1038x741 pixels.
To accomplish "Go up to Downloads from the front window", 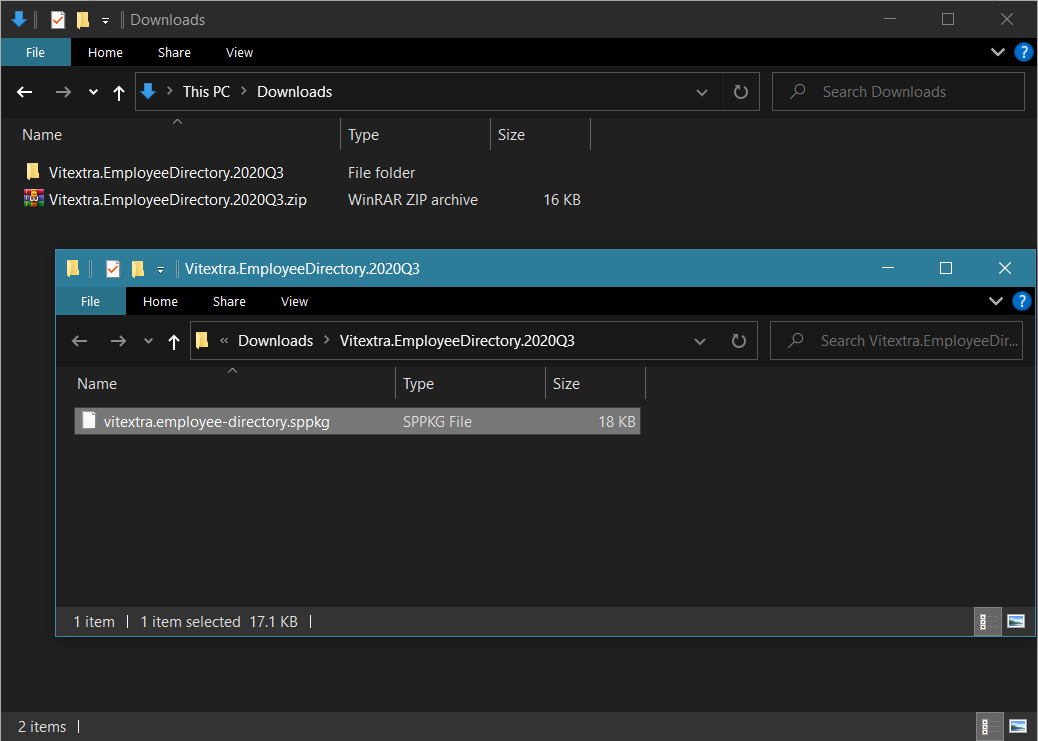I will coord(173,342).
